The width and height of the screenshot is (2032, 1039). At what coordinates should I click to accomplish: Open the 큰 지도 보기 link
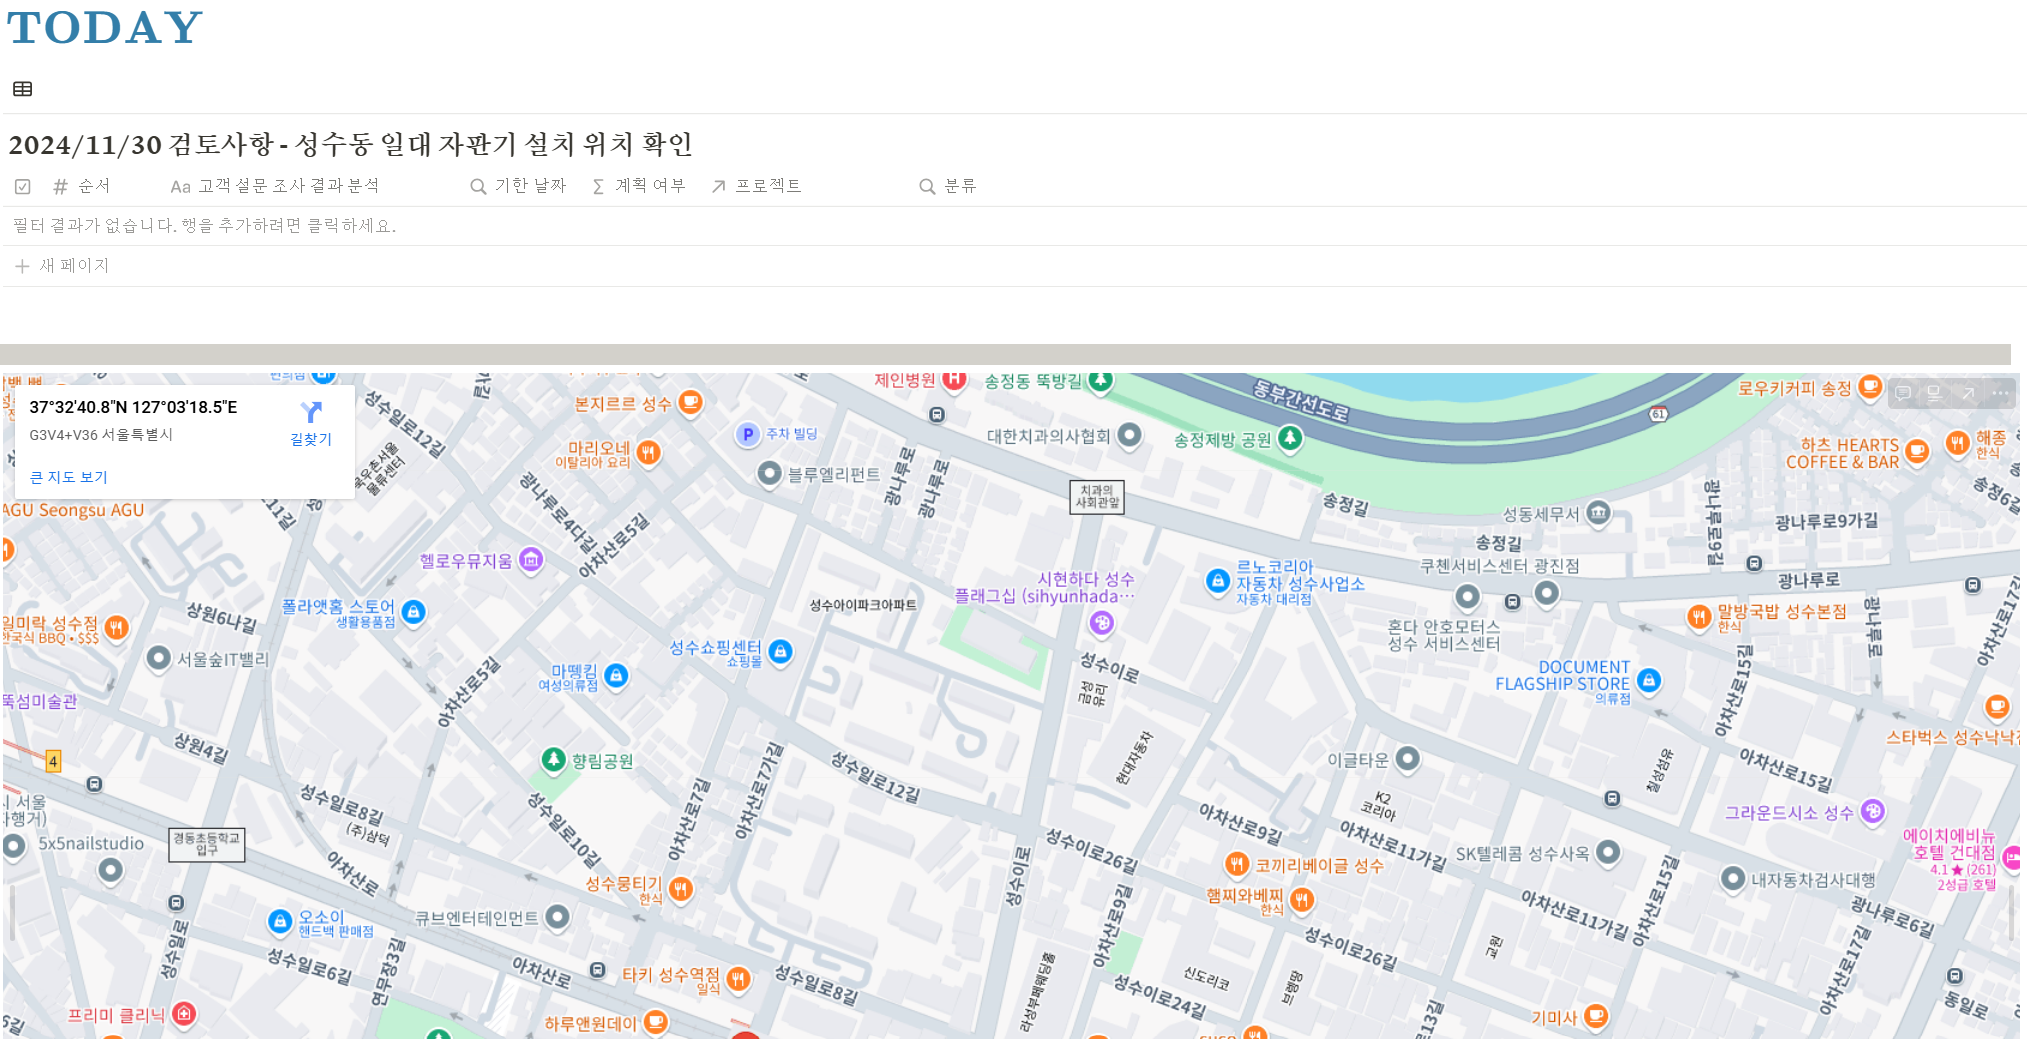point(68,477)
